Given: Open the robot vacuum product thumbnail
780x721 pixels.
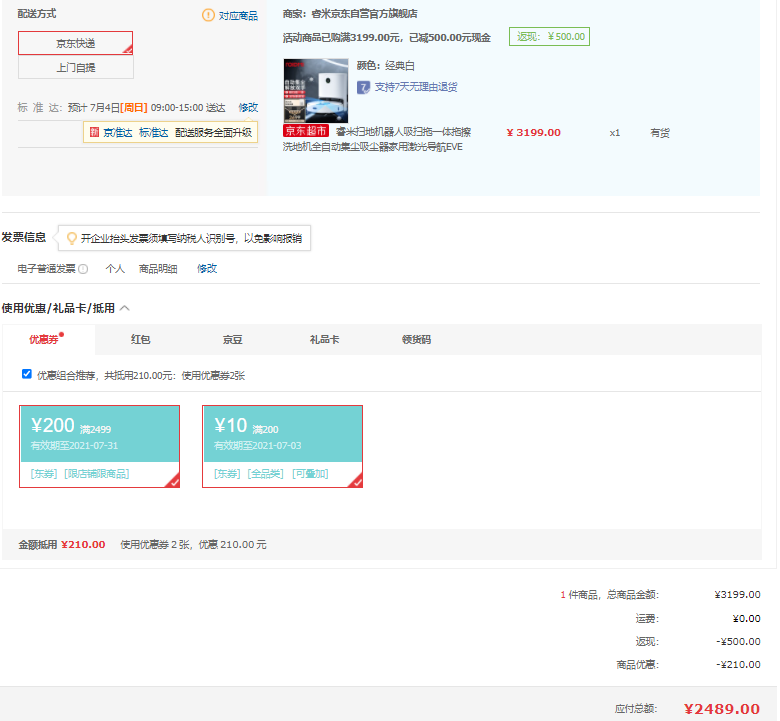Looking at the screenshot, I should 315,91.
